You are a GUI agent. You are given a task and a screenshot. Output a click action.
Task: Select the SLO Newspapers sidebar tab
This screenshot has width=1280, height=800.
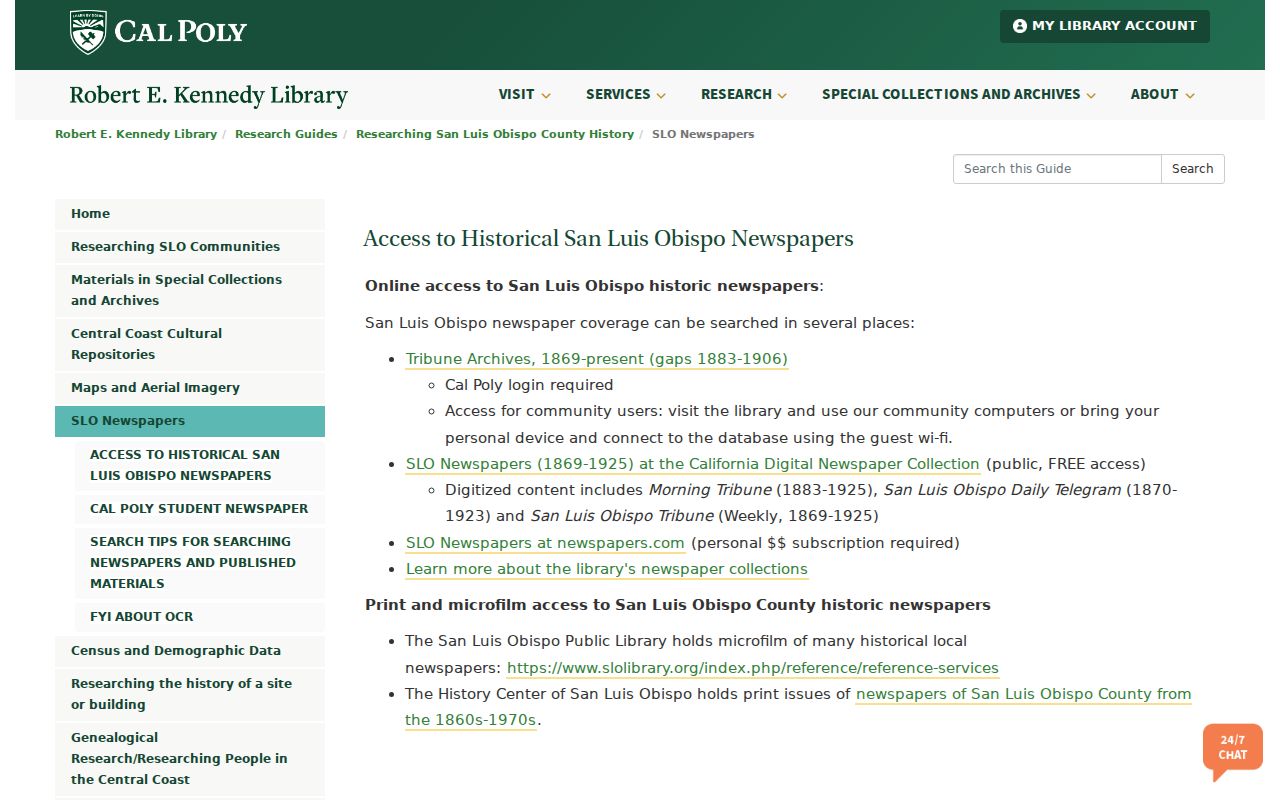[x=190, y=421]
